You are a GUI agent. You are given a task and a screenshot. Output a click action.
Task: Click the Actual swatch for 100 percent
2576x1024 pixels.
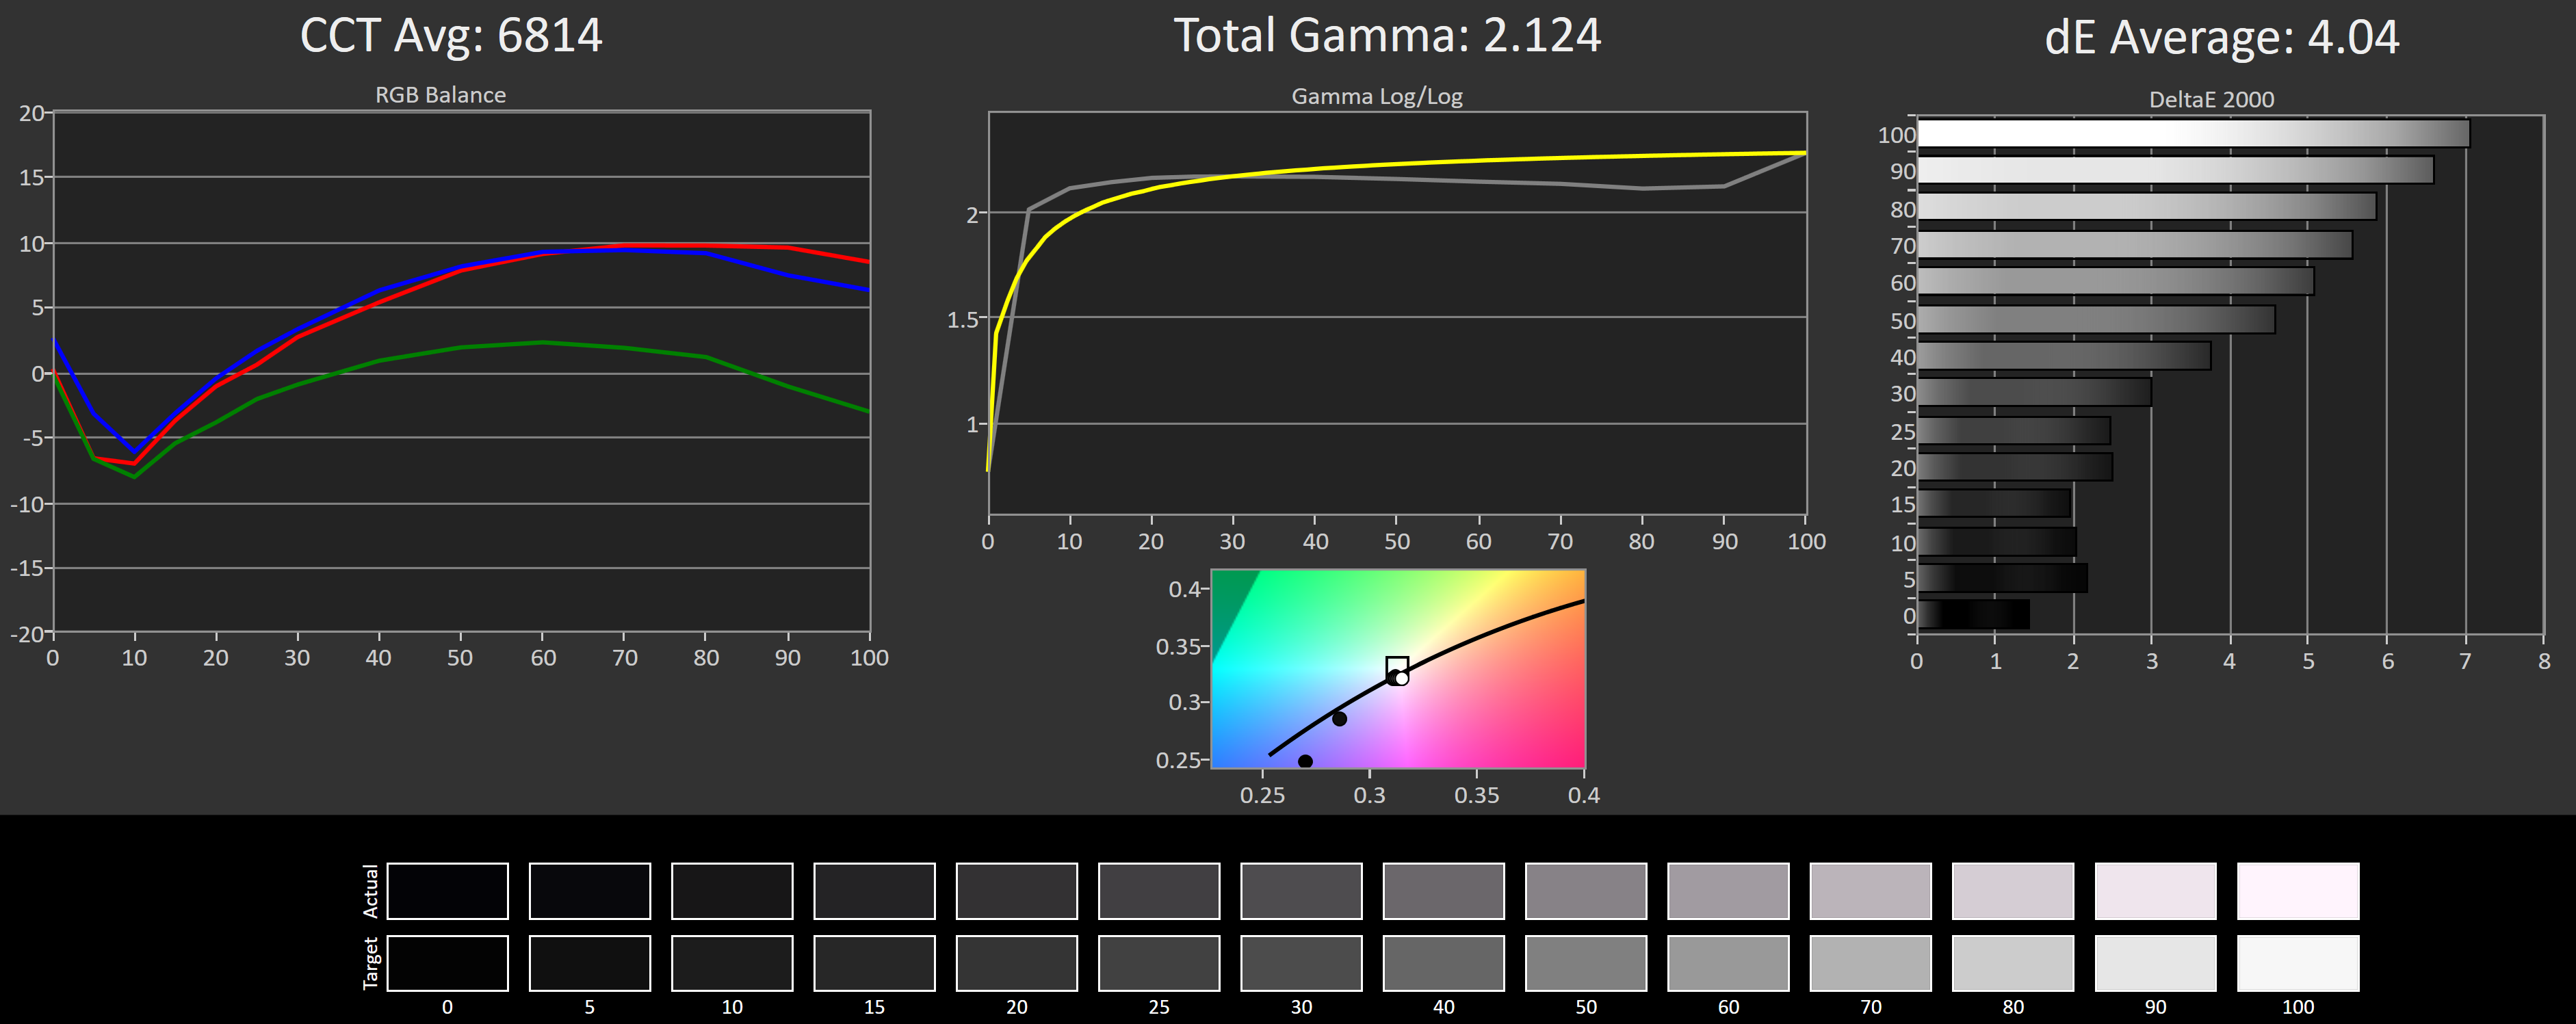(x=2297, y=890)
